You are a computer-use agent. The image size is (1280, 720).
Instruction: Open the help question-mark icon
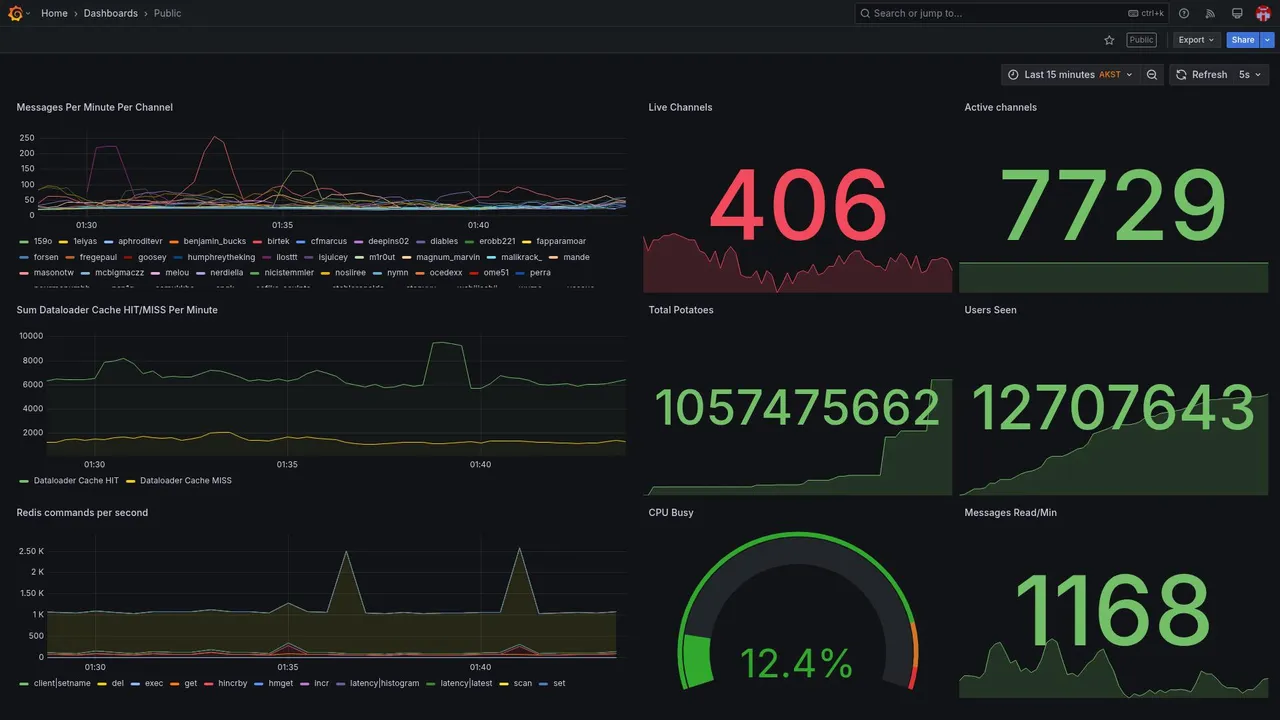tap(1184, 13)
